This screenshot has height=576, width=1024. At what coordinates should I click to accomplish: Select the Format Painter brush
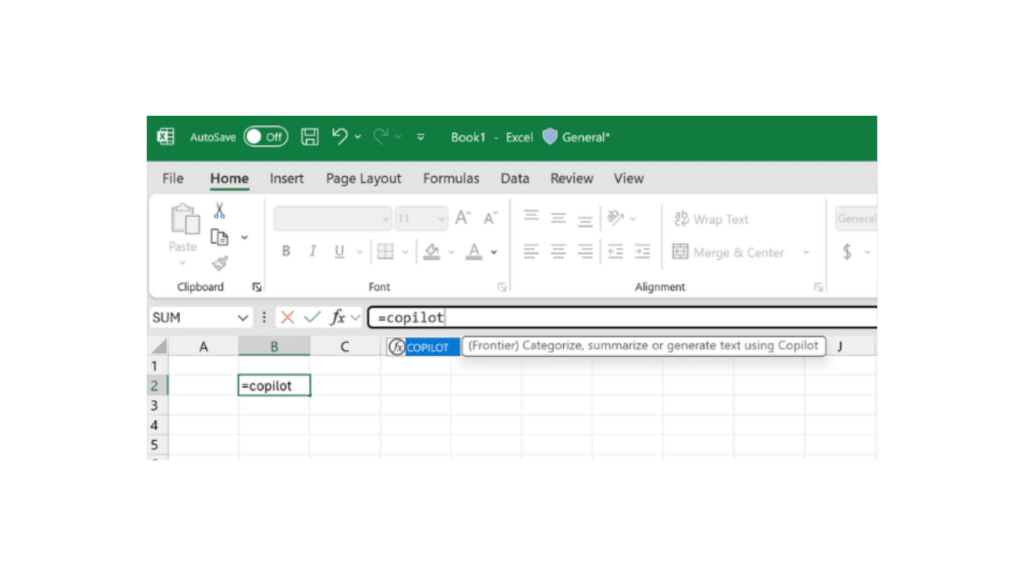point(219,263)
